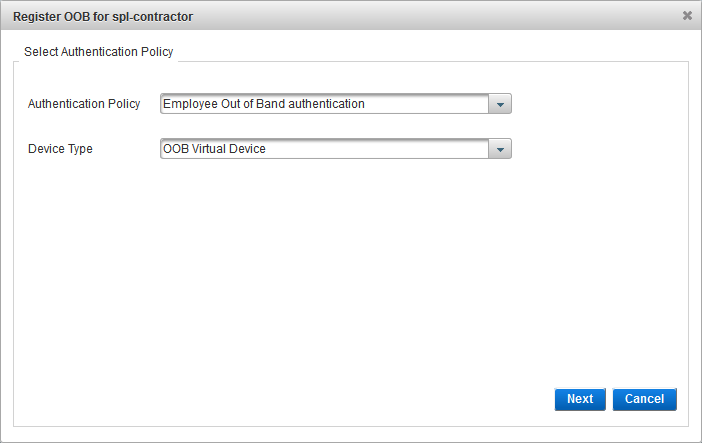Image resolution: width=702 pixels, height=443 pixels.
Task: Expand the Employee Out of Band authentication list
Action: tap(500, 104)
